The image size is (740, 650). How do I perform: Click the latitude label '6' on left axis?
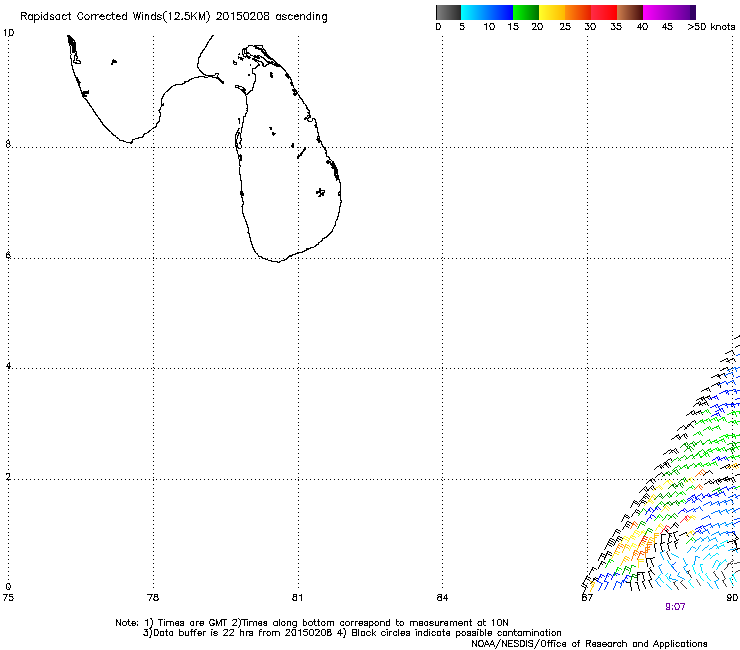coord(8,255)
